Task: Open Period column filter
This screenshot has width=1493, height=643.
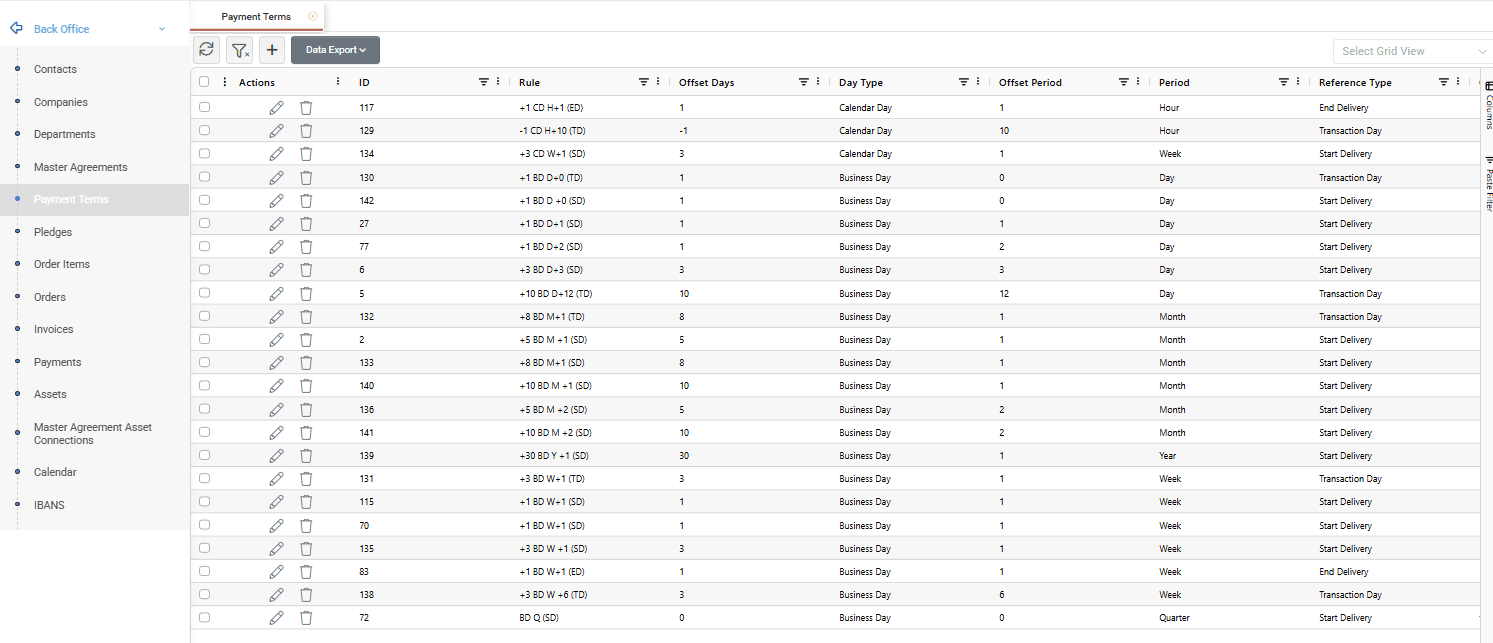Action: (1284, 82)
